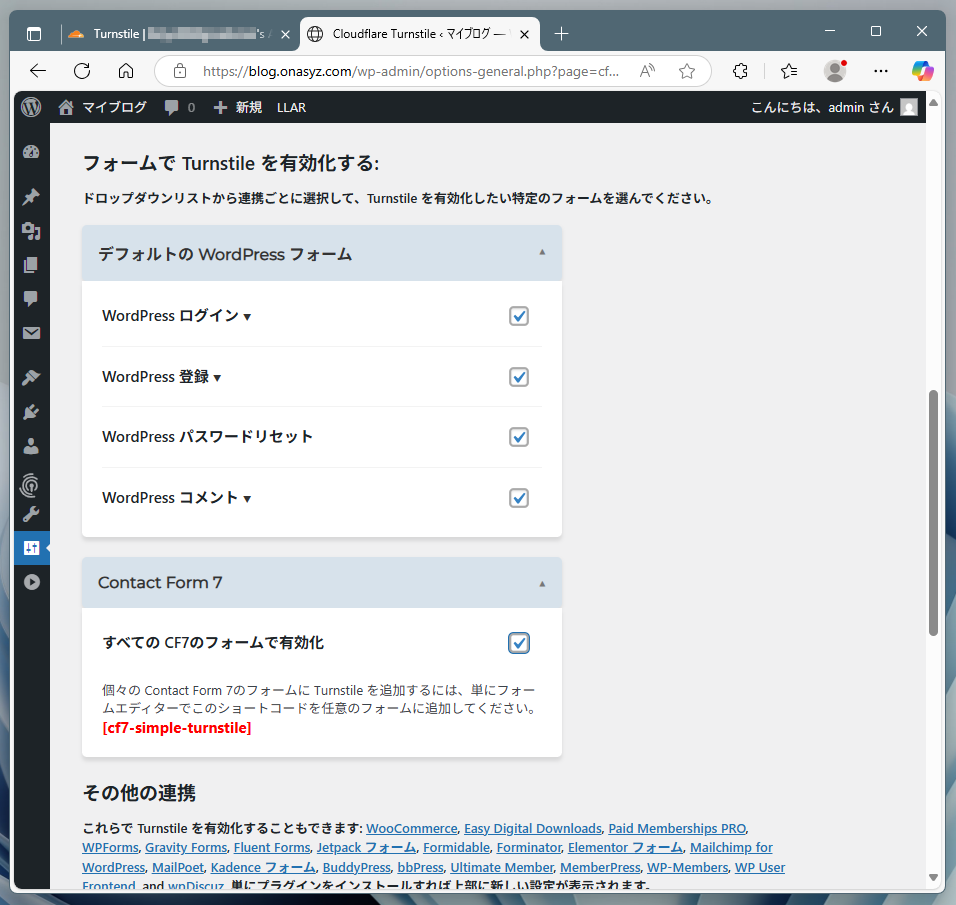The image size is (956, 905).
Task: Click the Pages icon in sidebar
Action: tap(31, 265)
